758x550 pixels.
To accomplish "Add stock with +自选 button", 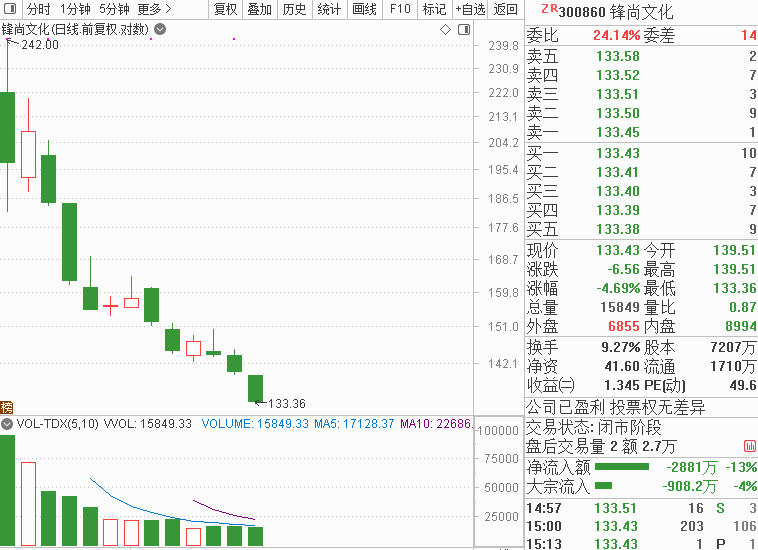I will tap(470, 9).
